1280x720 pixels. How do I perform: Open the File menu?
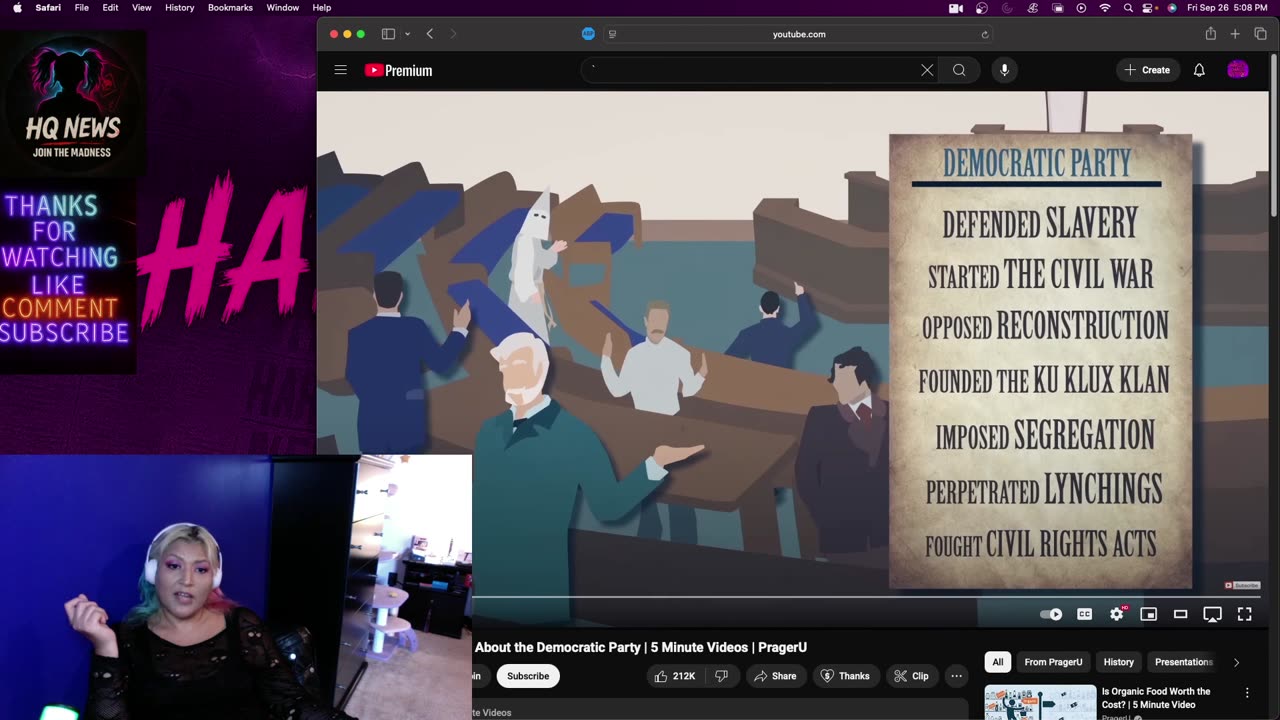(82, 8)
